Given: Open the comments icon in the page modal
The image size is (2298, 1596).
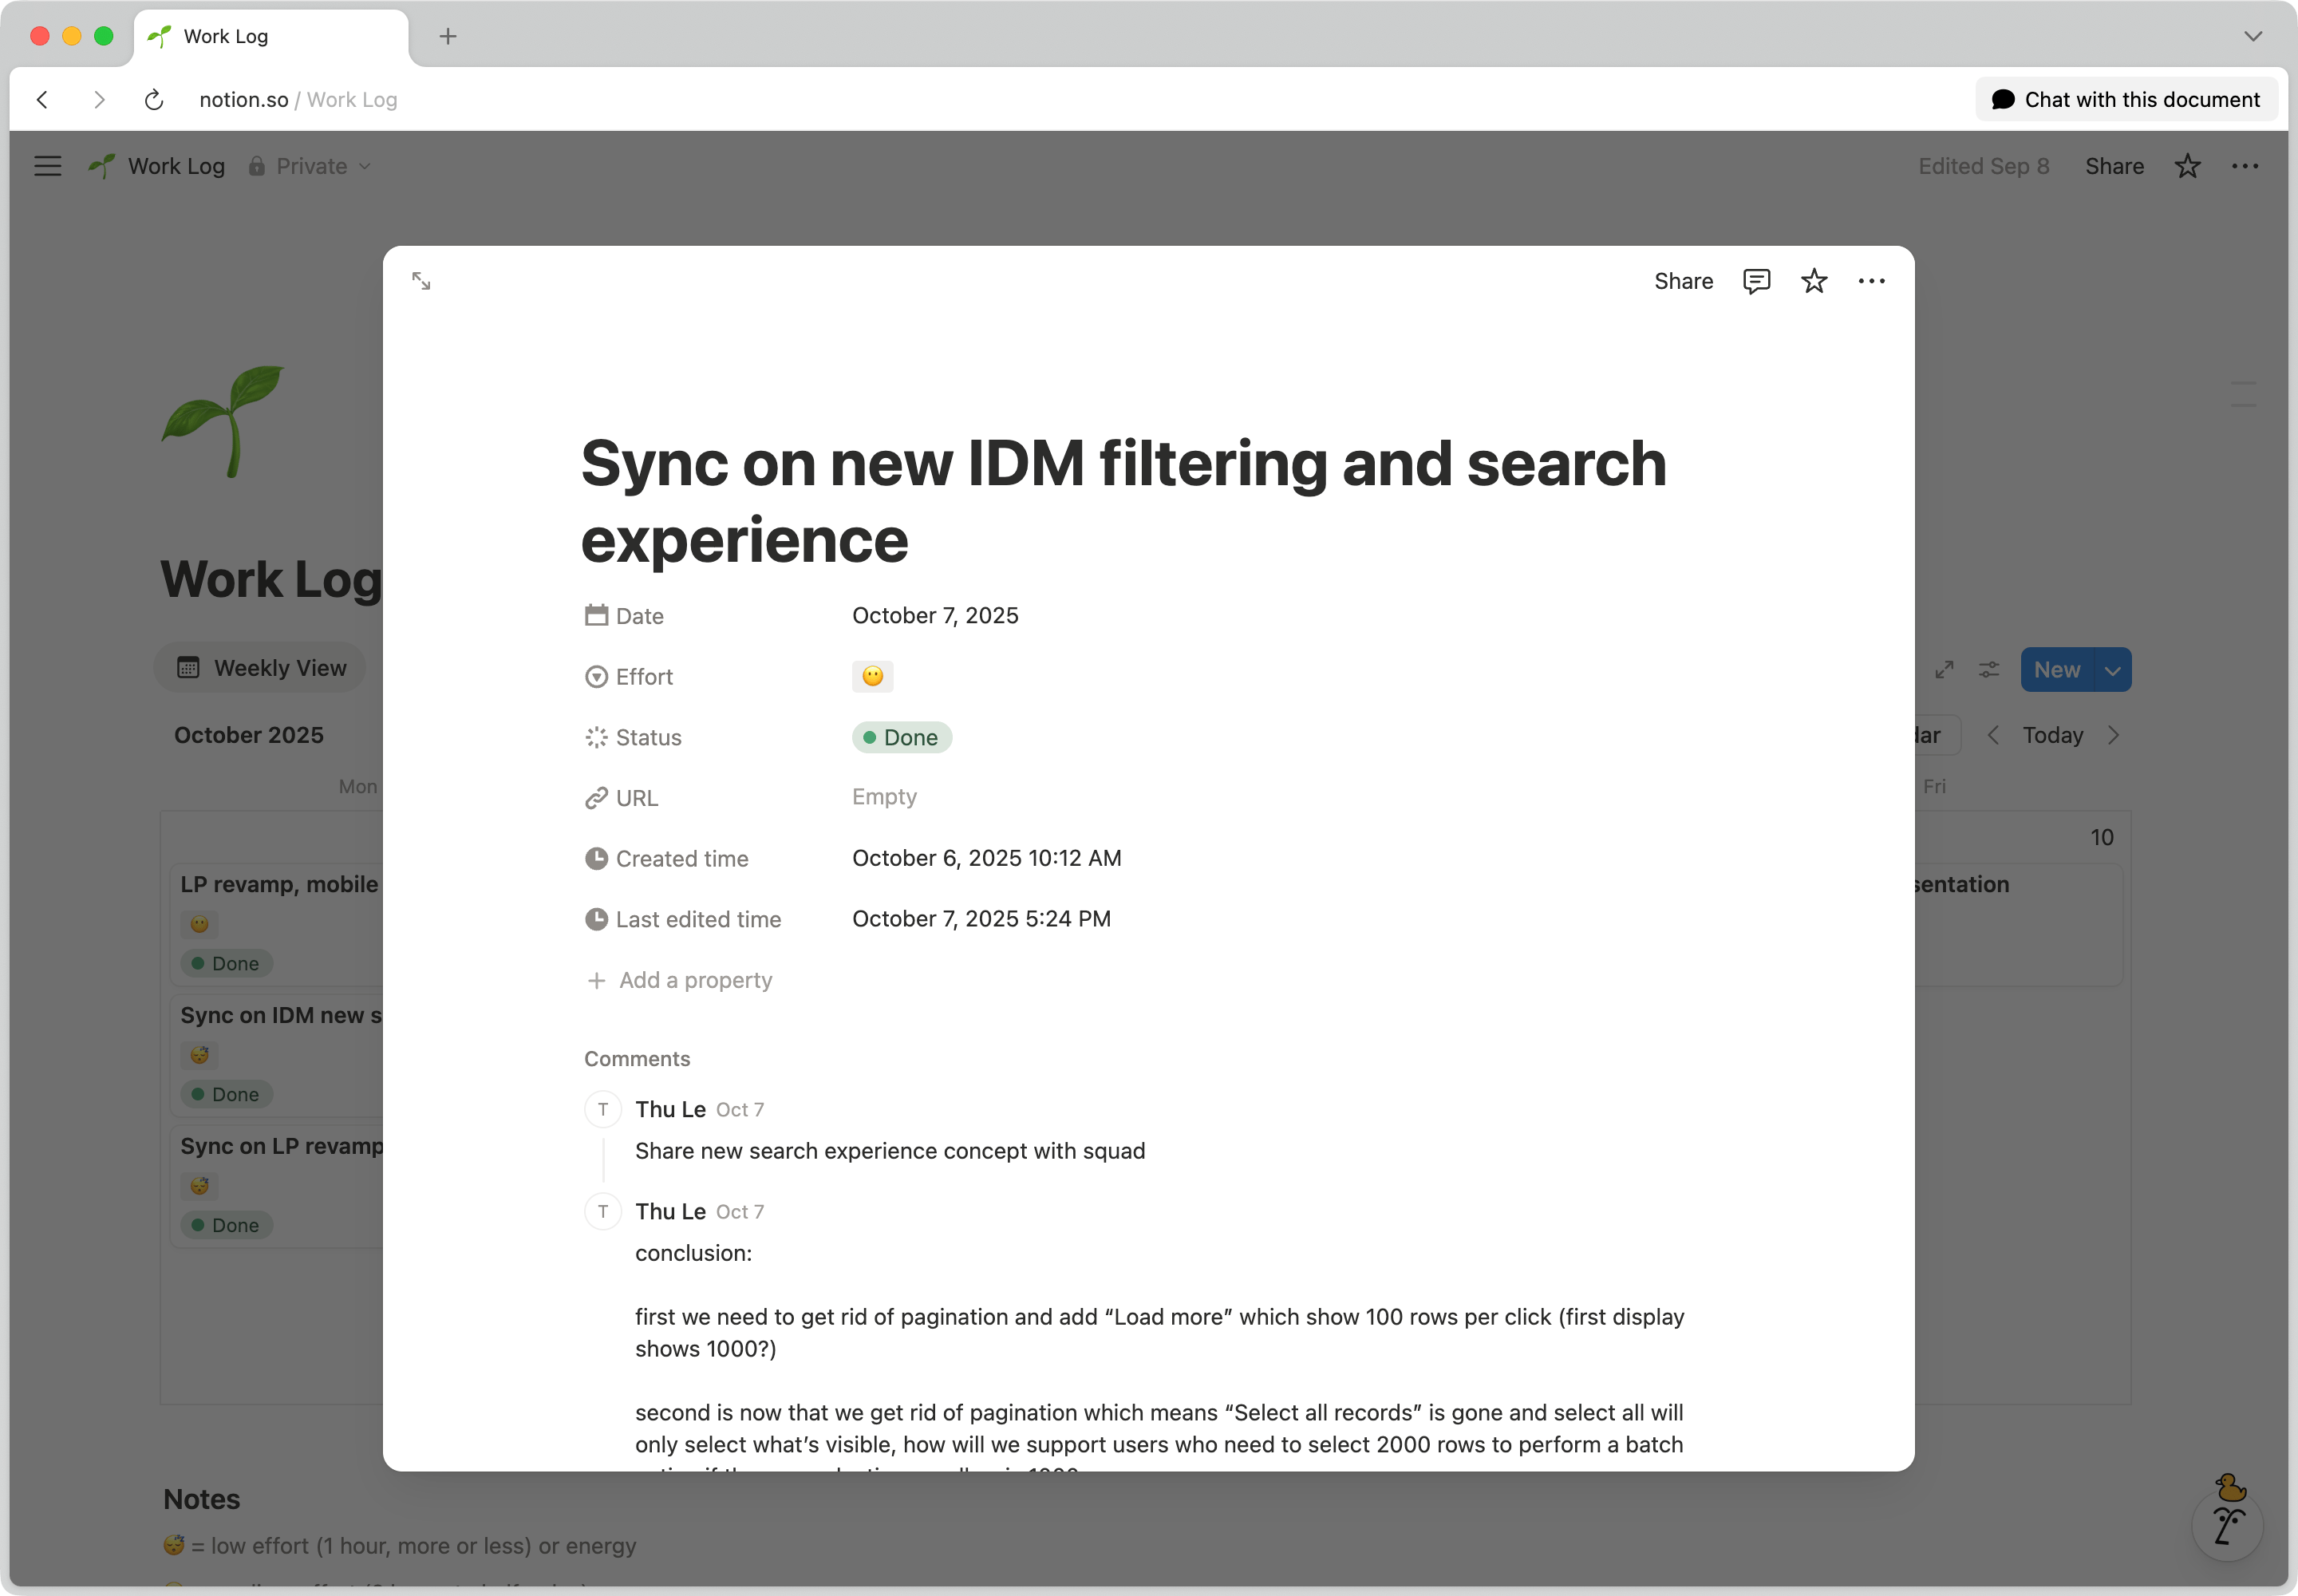Looking at the screenshot, I should pyautogui.click(x=1756, y=281).
